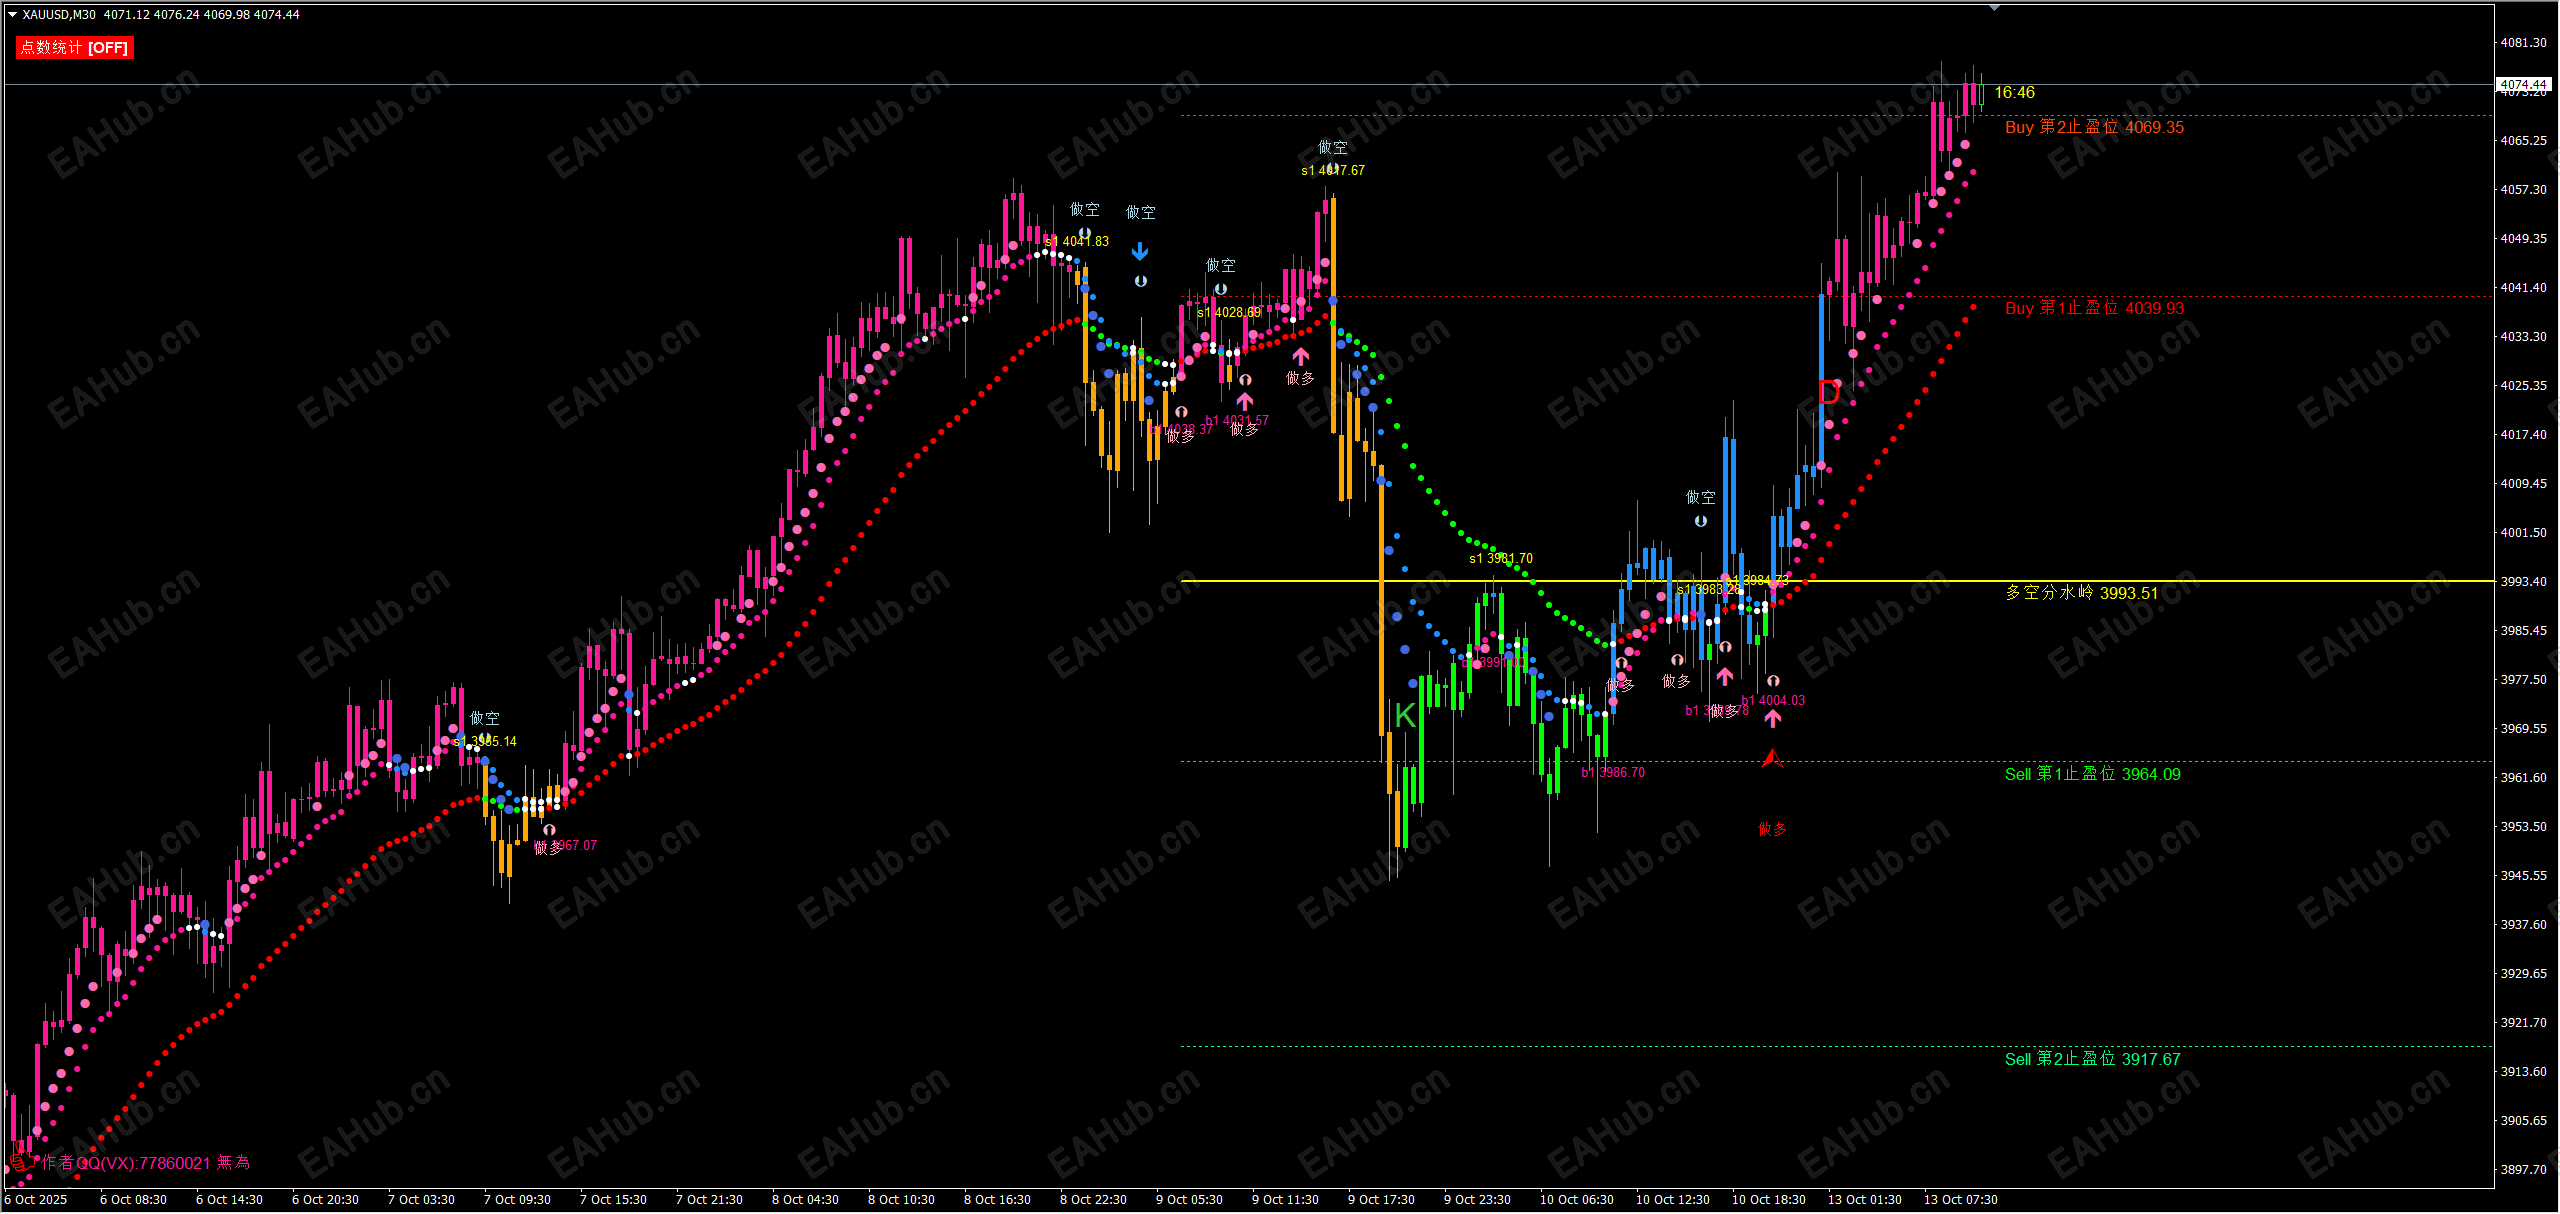This screenshot has height=1214, width=2560.
Task: Click the red arrowhead marker below b1 4004.03
Action: tap(1772, 759)
